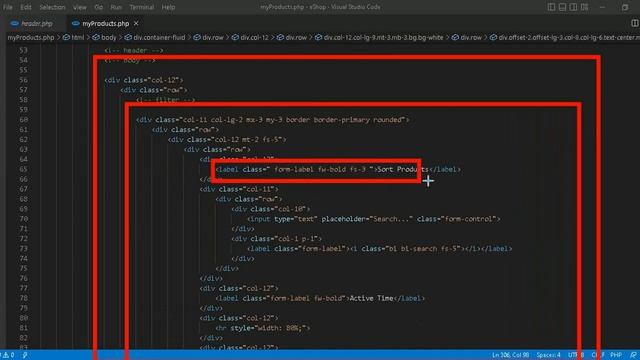Split the editor to the right
640x360 pixels.
(635, 23)
